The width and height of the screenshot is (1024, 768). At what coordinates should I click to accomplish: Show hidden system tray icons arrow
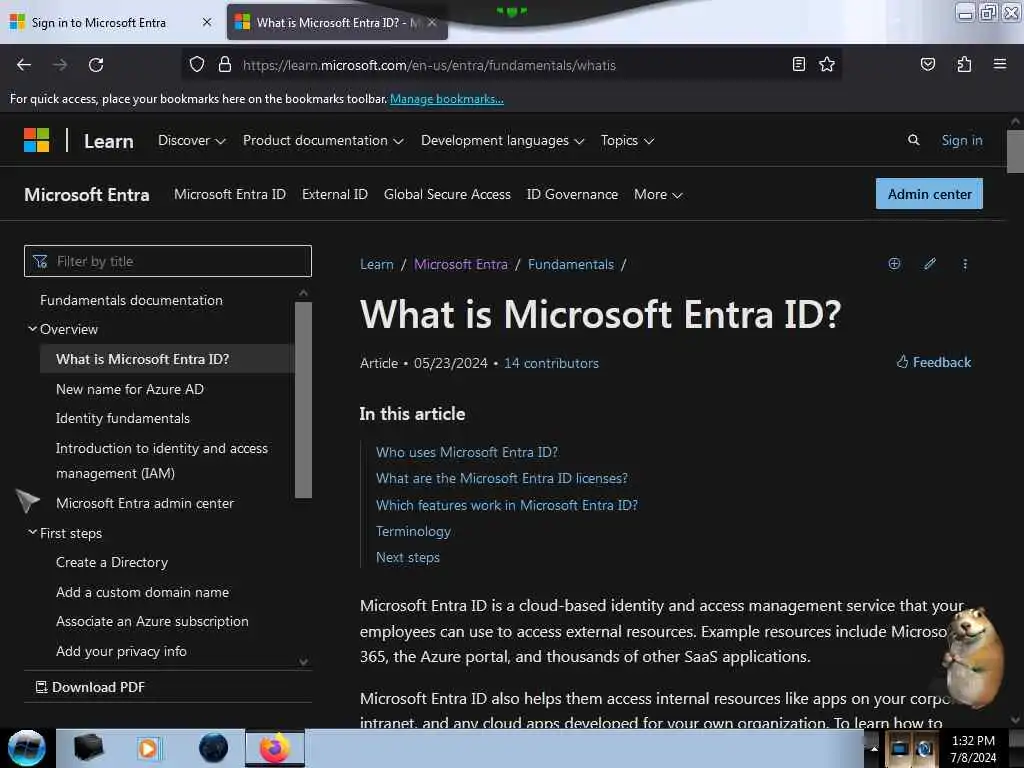[874, 748]
